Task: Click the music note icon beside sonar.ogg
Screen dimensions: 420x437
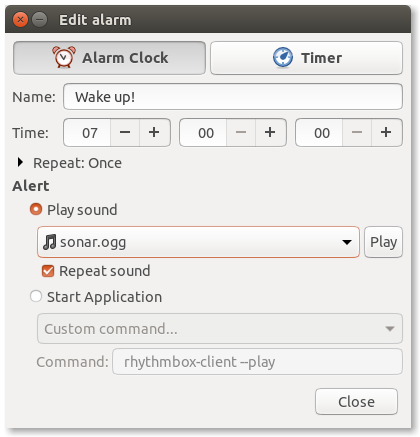Action: (49, 242)
